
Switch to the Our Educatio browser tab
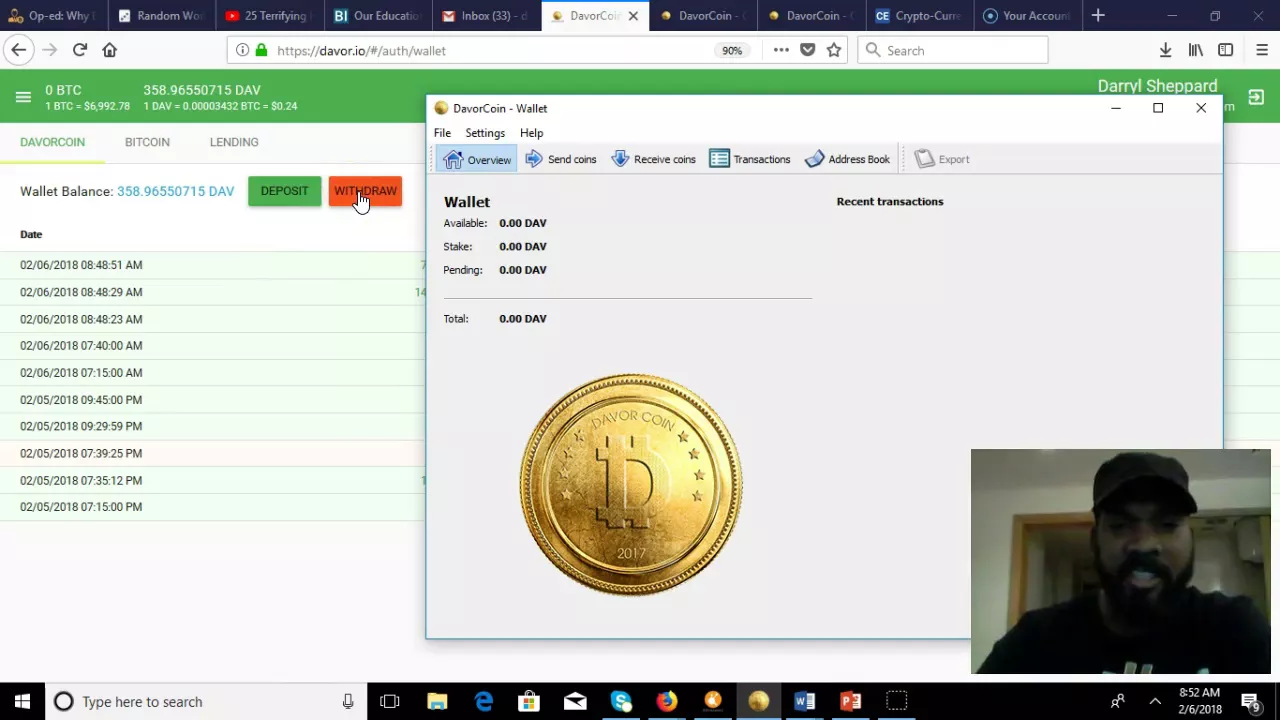point(378,15)
